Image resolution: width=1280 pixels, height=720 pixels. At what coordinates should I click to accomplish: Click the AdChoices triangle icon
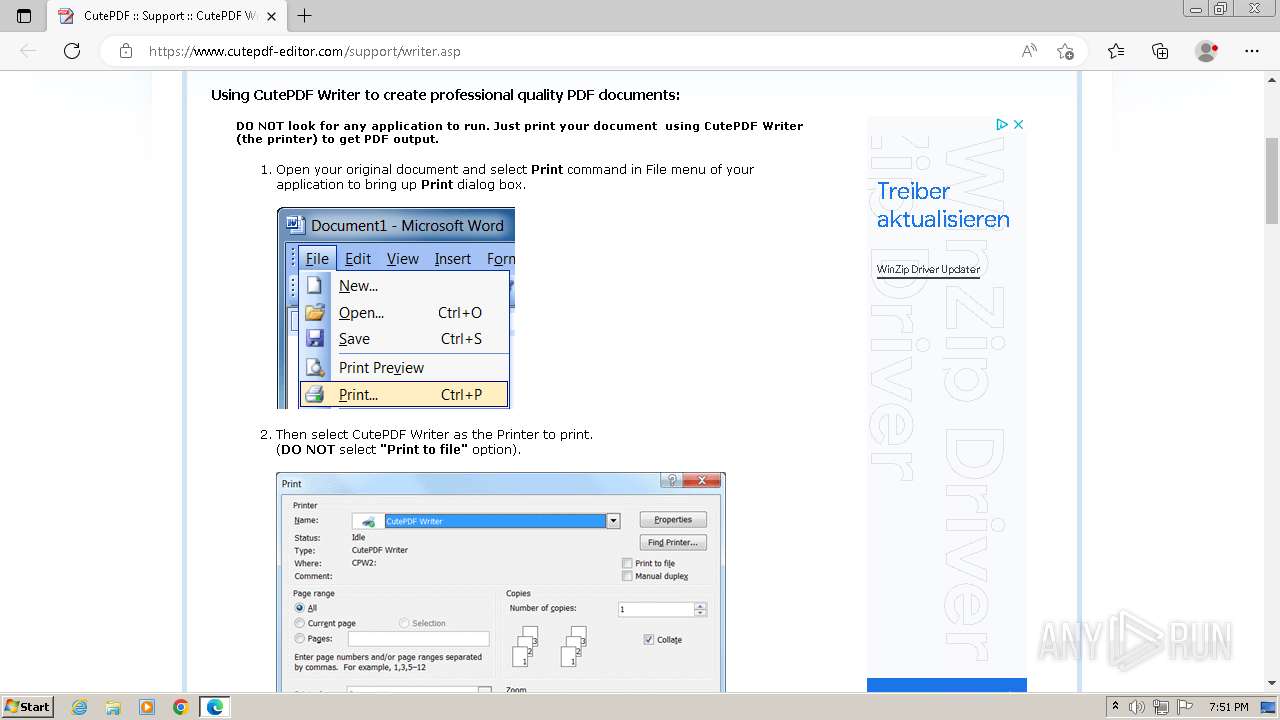1001,124
